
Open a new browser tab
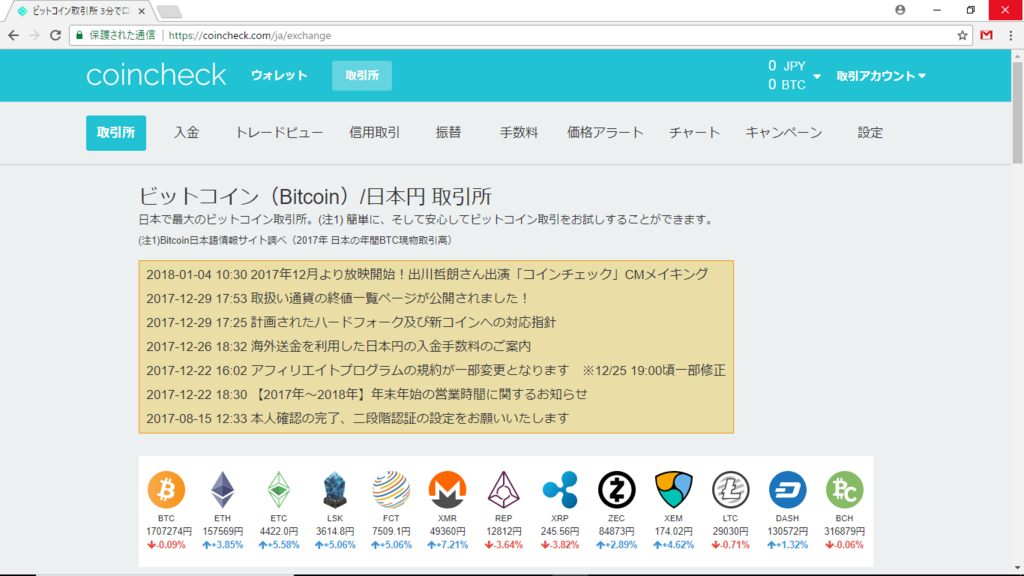(169, 12)
